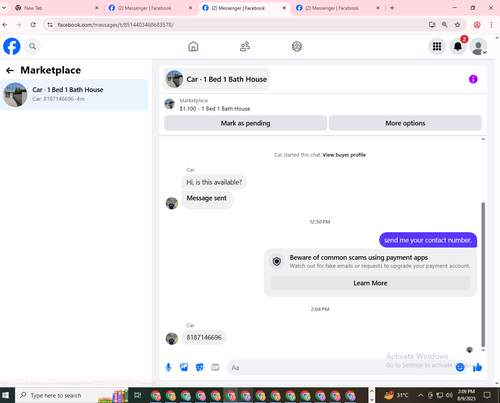Viewport: 500px width, 403px height.
Task: Click the voice clip microphone icon
Action: [x=169, y=367]
